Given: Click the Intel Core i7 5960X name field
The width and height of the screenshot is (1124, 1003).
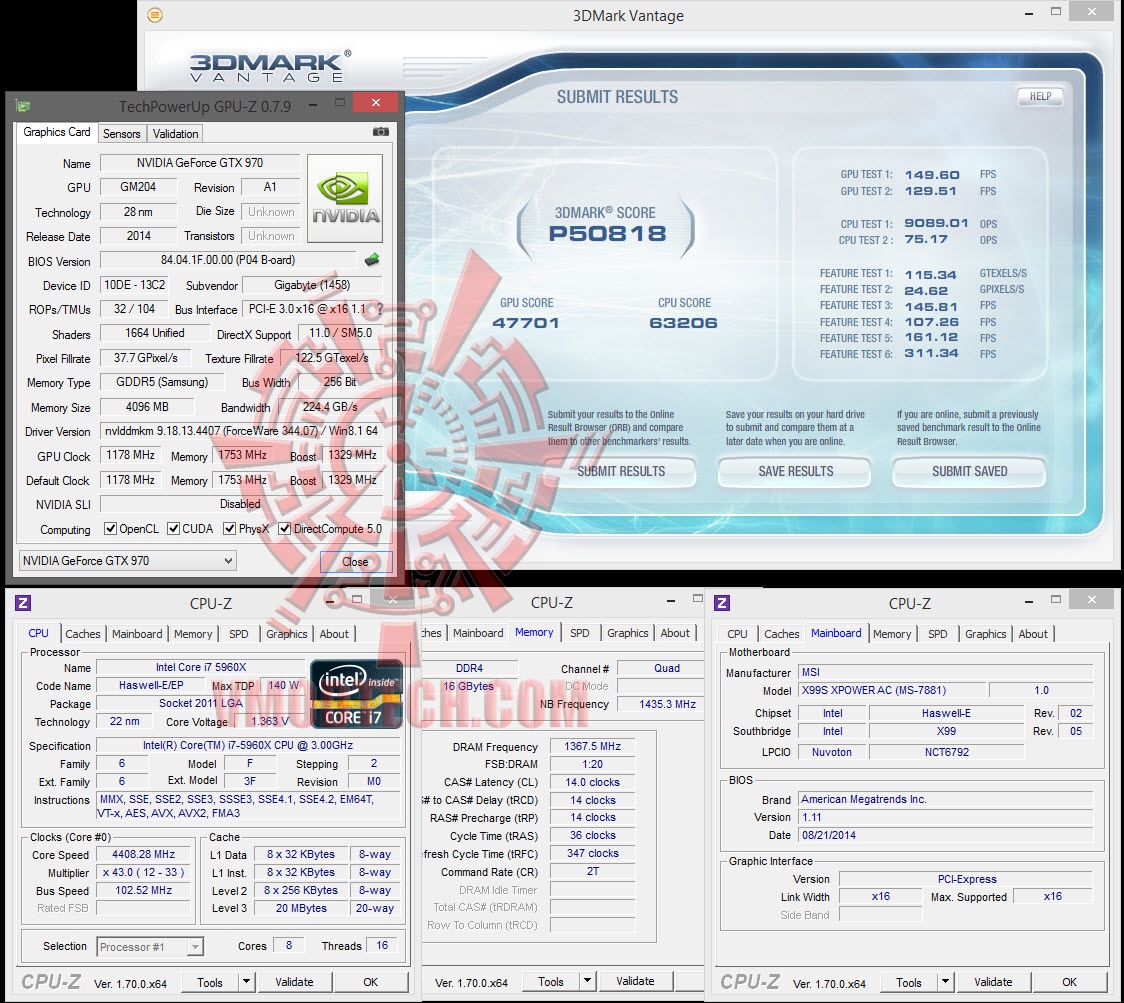Looking at the screenshot, I should pyautogui.click(x=201, y=667).
